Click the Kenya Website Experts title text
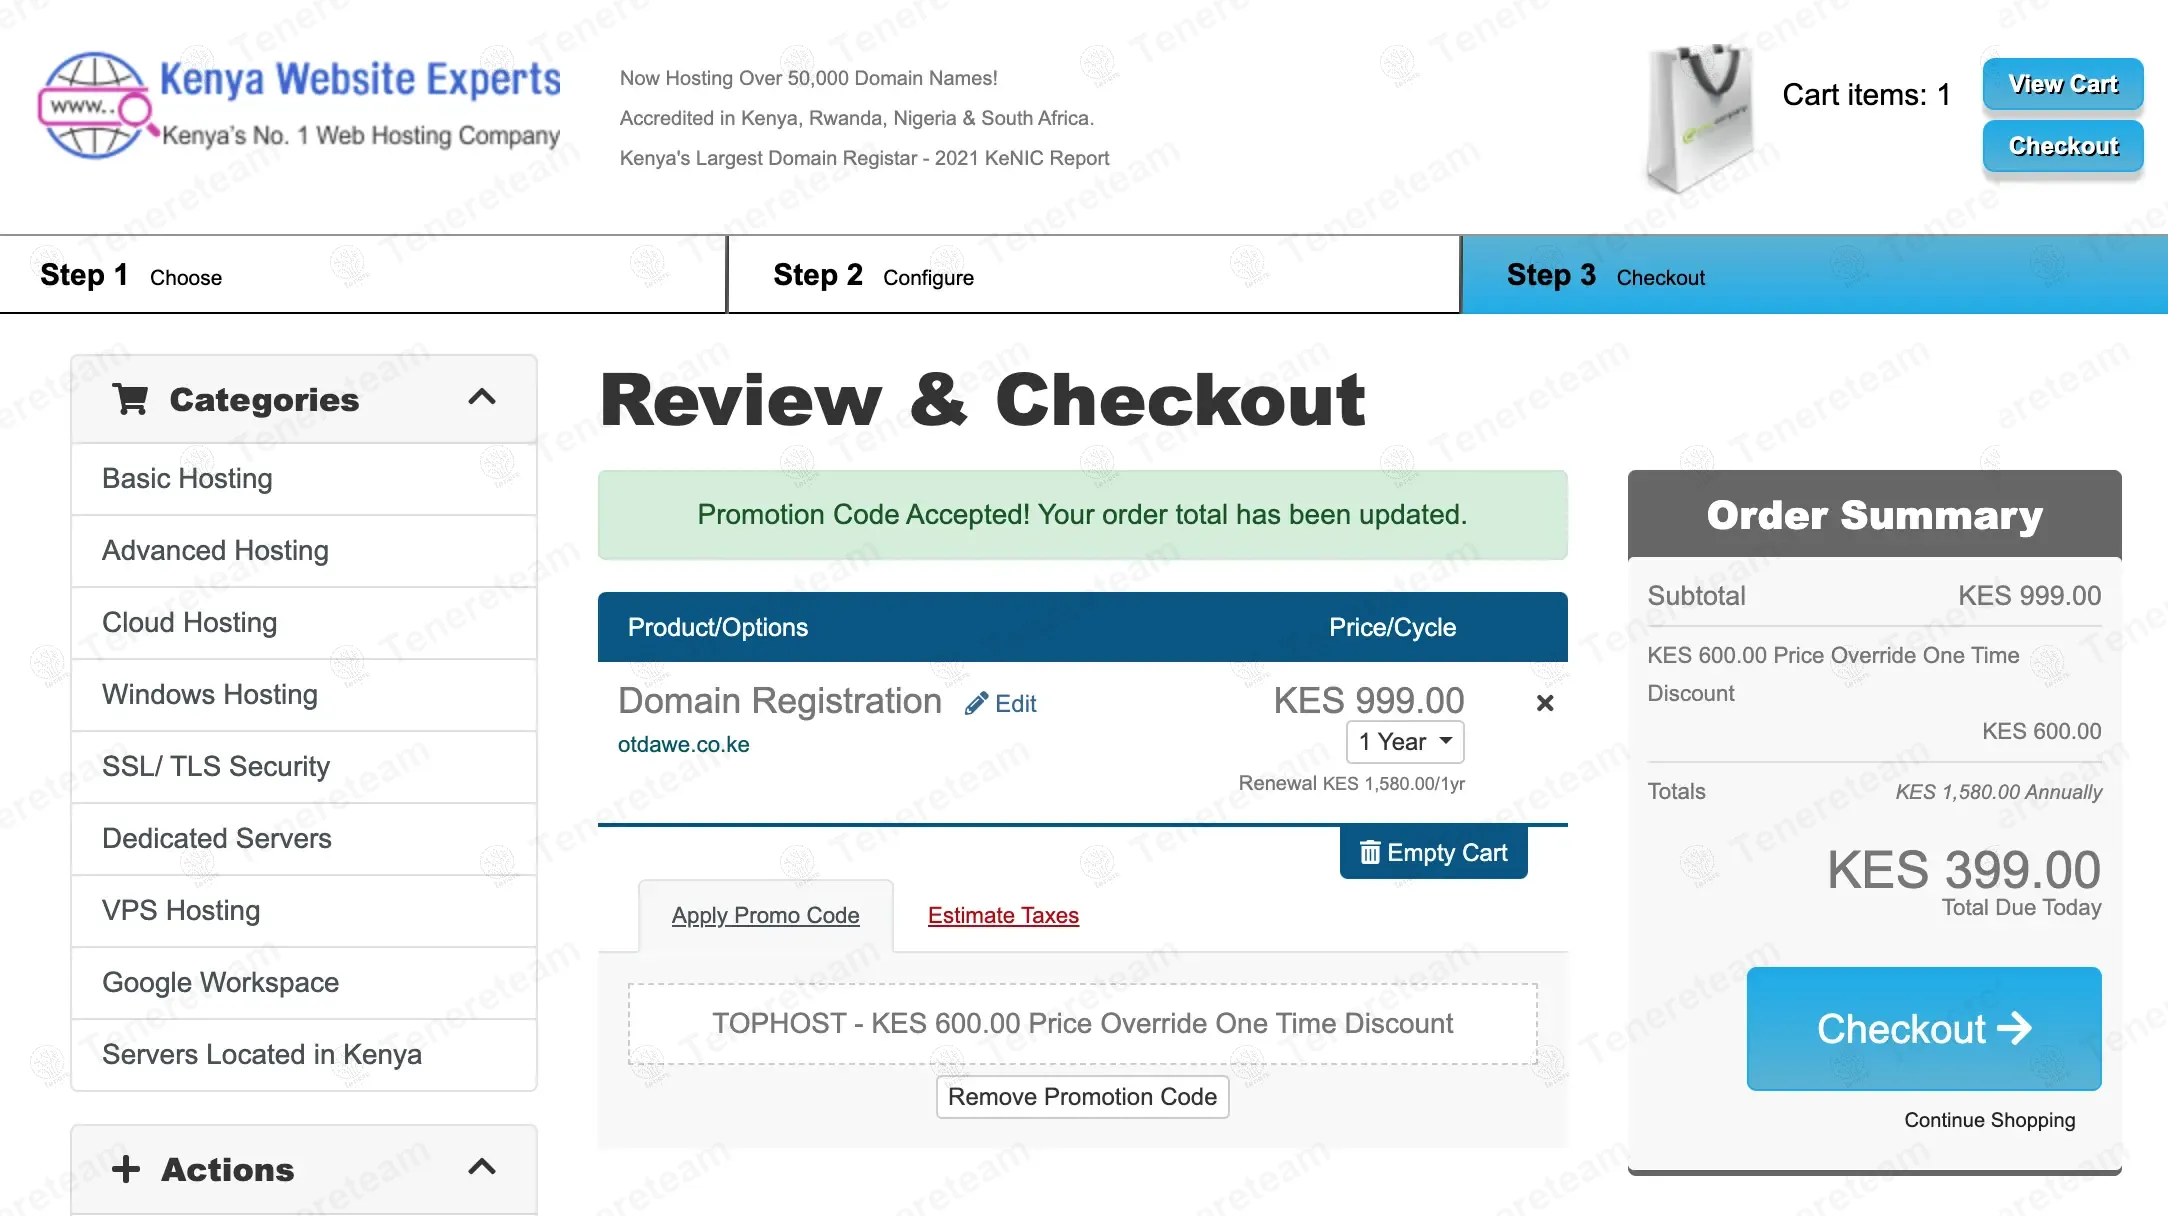The width and height of the screenshot is (2168, 1216). [360, 79]
